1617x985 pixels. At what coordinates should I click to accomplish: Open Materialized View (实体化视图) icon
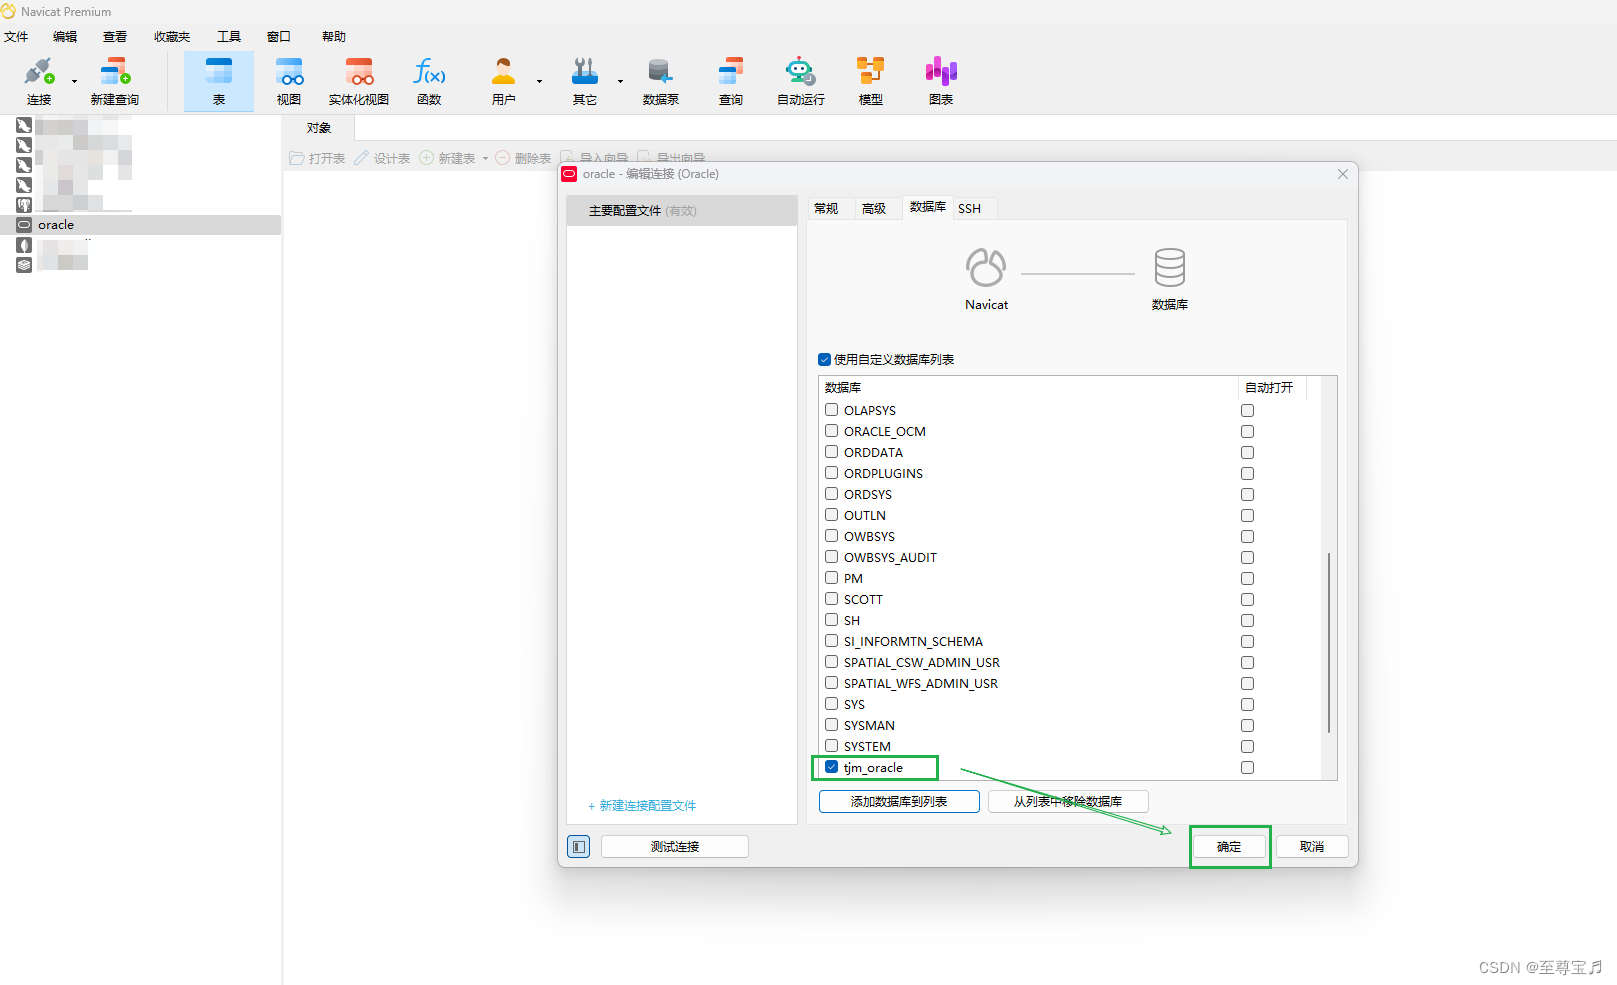(x=359, y=80)
